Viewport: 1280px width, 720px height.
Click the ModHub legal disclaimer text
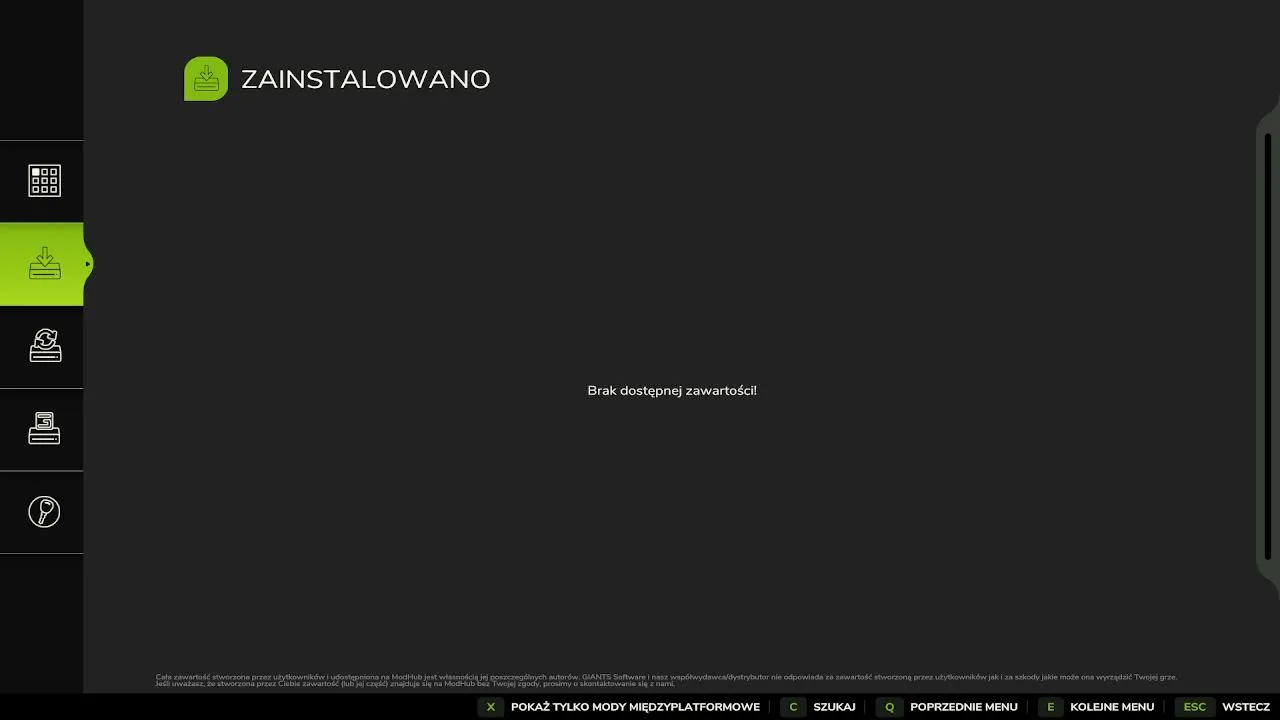tap(666, 680)
